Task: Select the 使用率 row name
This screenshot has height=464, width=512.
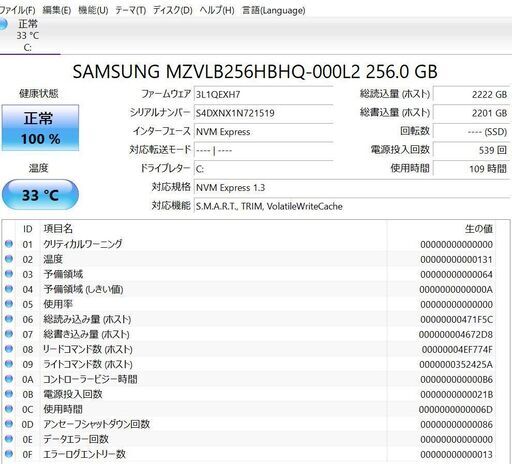Action: (x=58, y=304)
